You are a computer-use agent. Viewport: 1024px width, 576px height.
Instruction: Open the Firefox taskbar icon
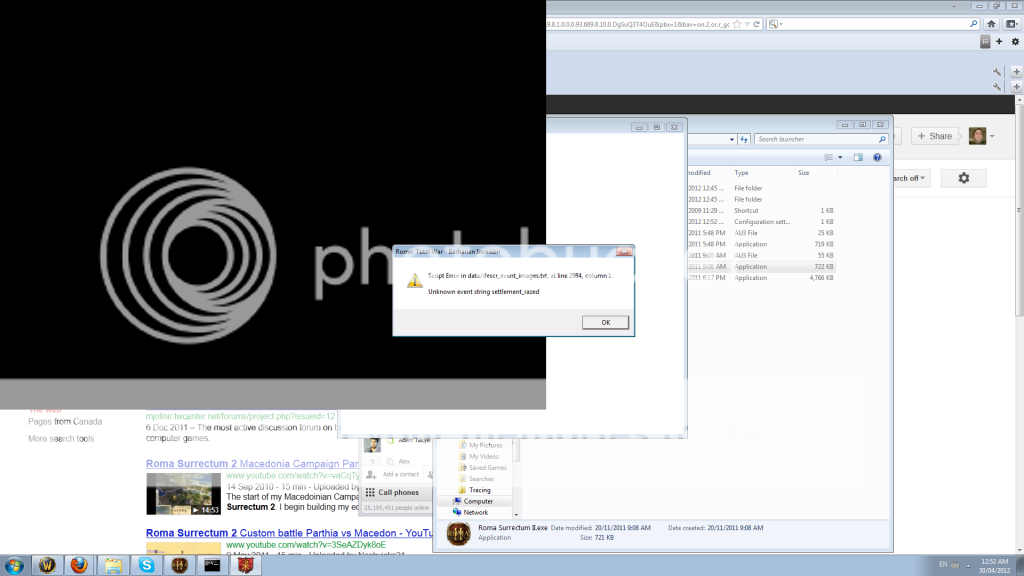pos(79,565)
